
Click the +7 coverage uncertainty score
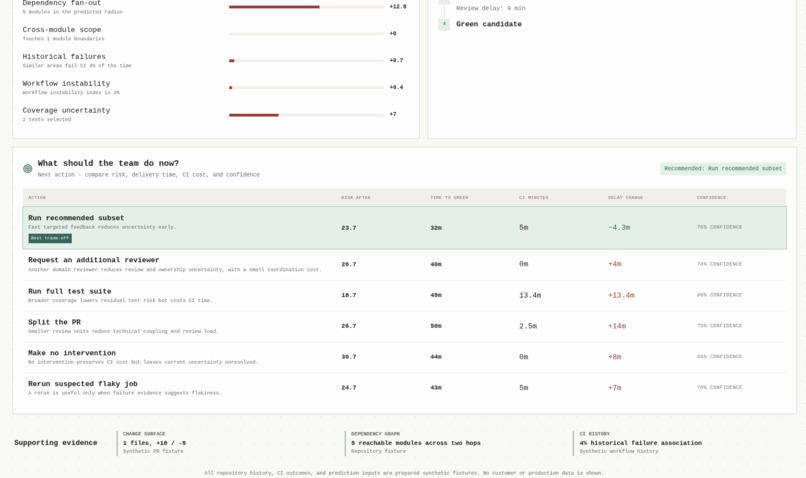[393, 114]
